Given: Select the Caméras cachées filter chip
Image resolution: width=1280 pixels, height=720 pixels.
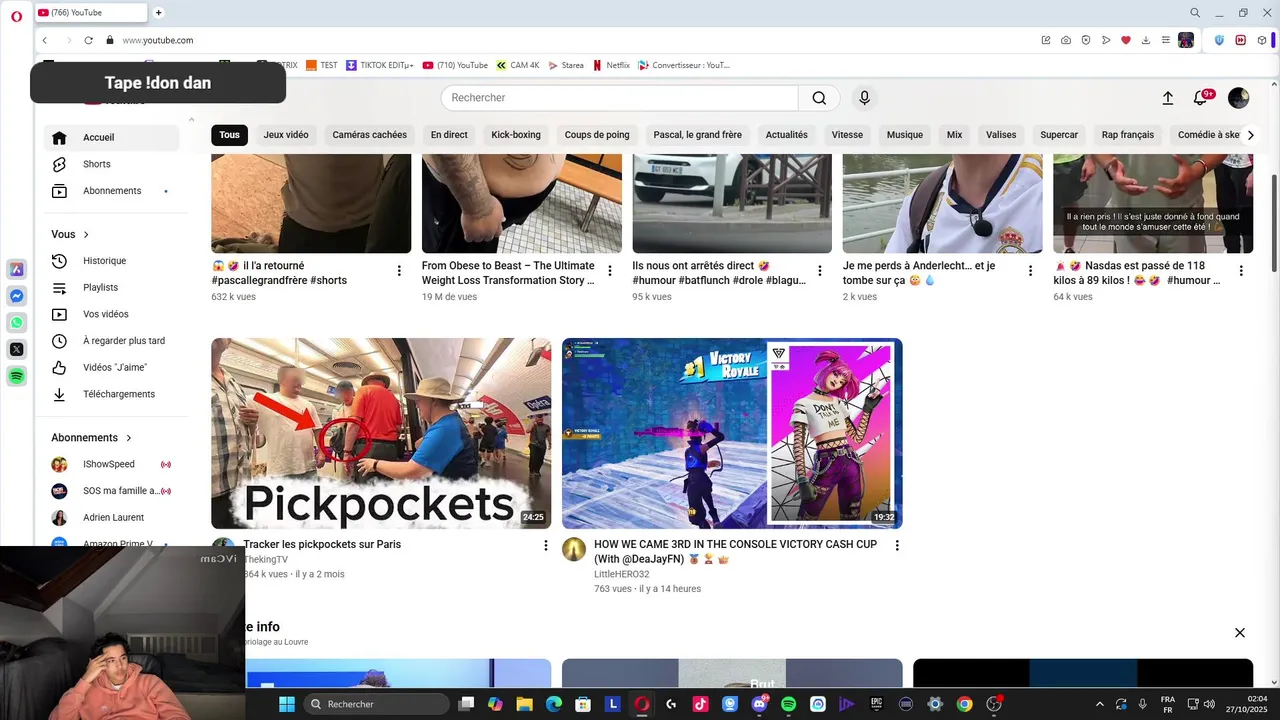Looking at the screenshot, I should (x=370, y=135).
